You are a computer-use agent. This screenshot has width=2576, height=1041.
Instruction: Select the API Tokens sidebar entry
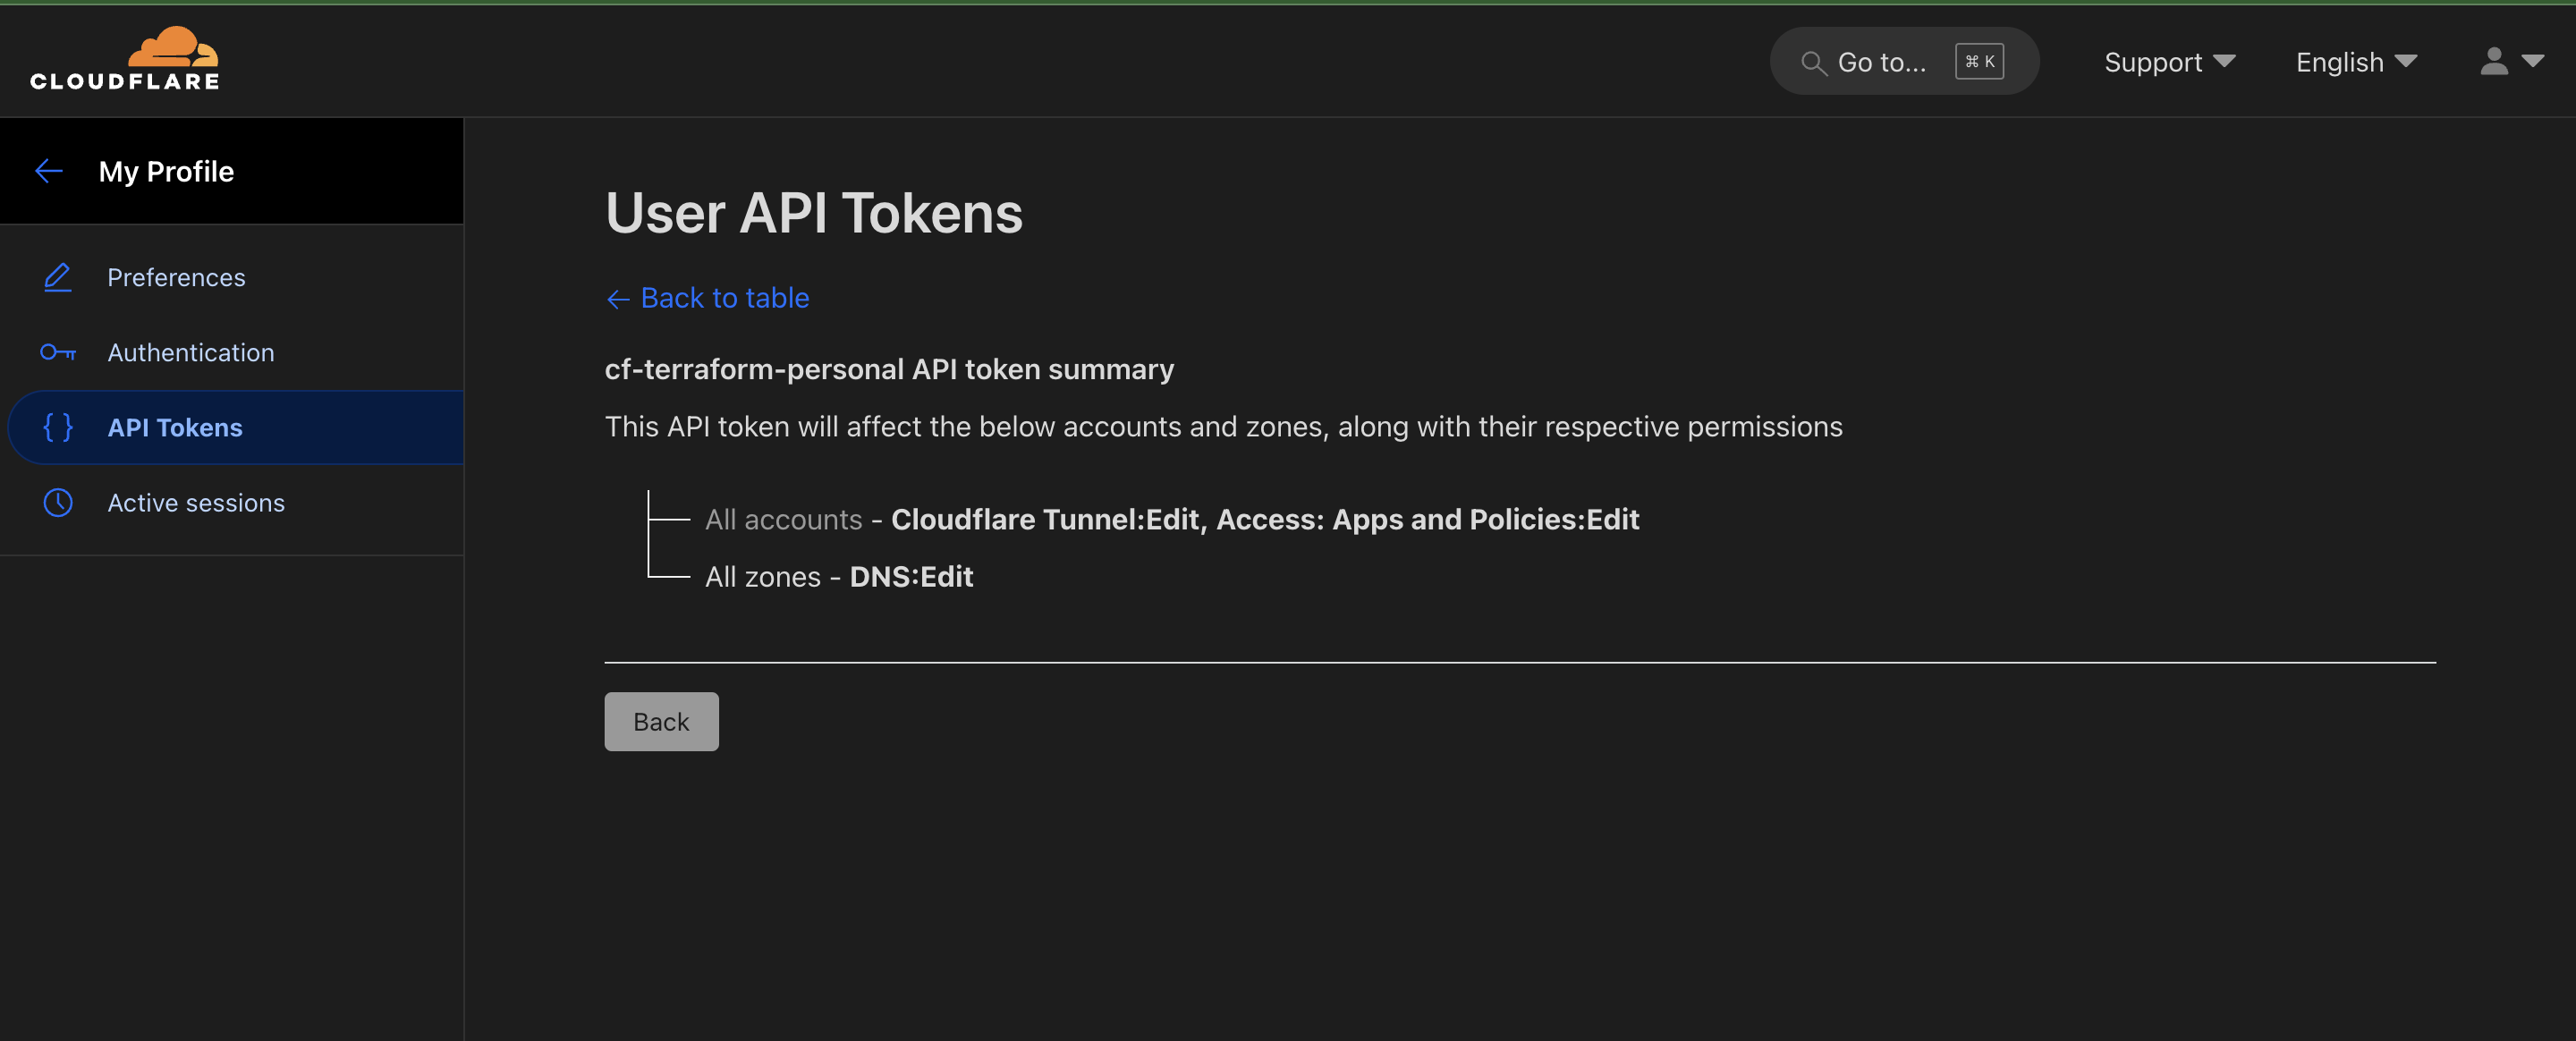(x=175, y=427)
